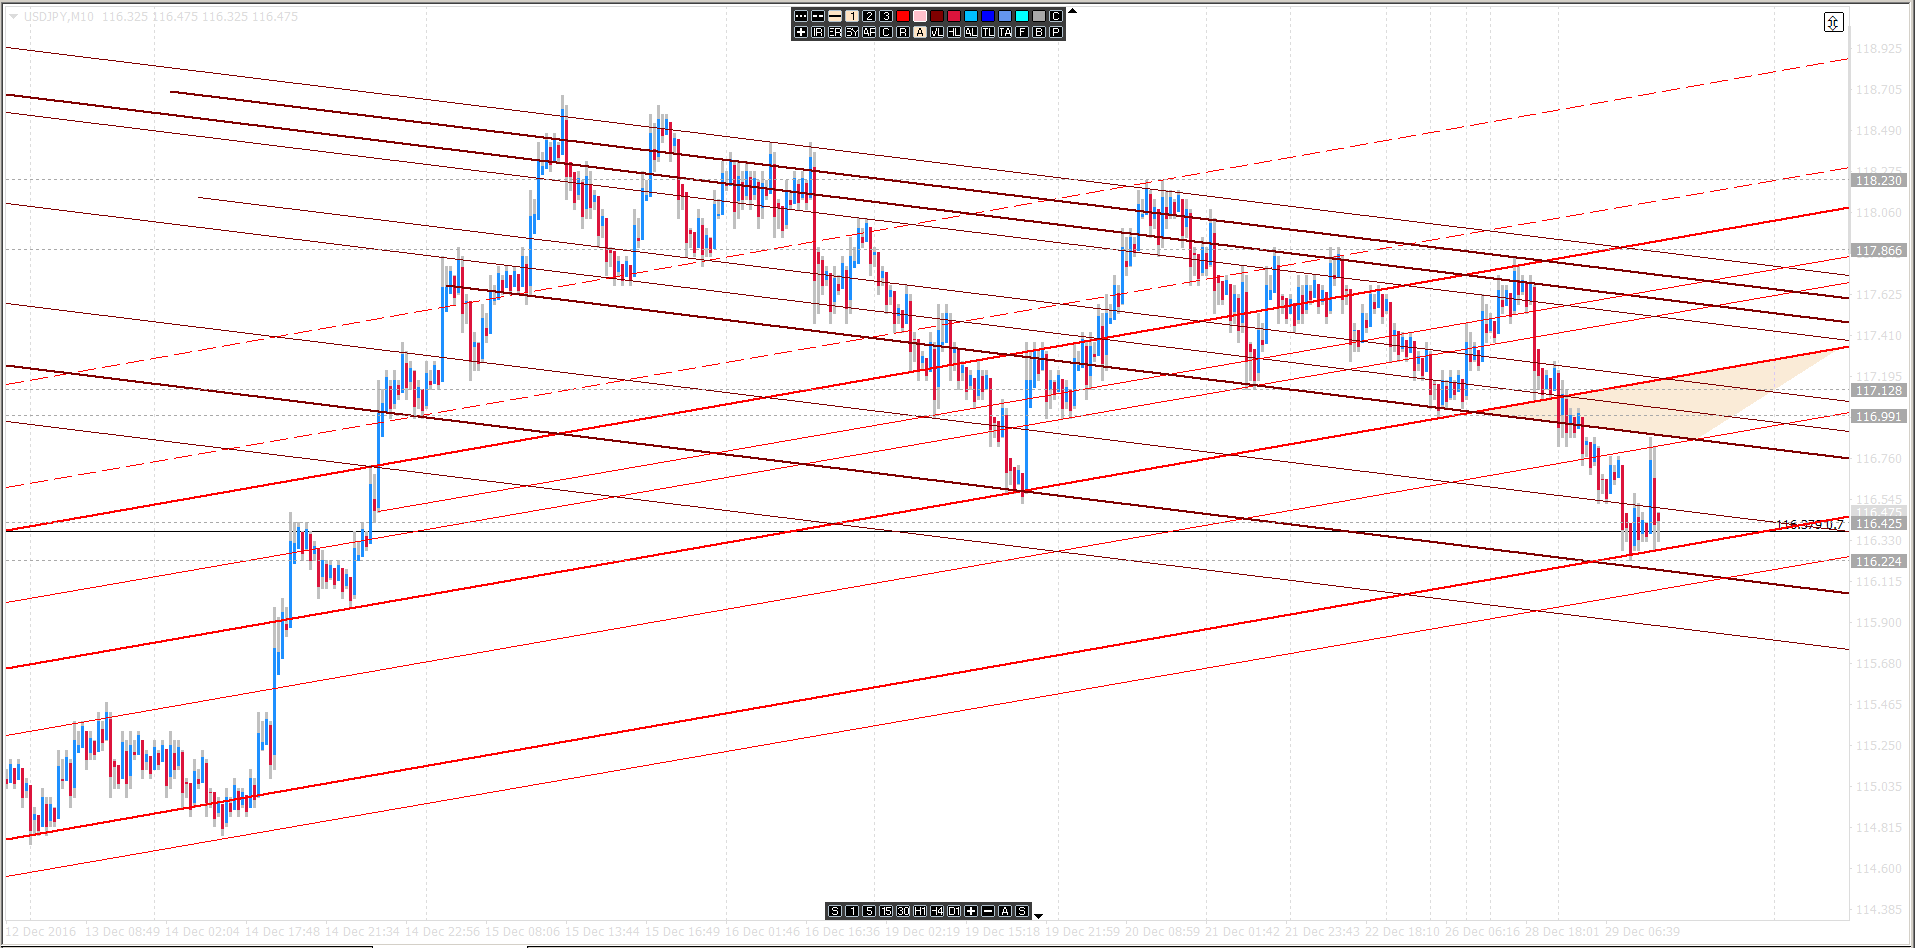Click the ER tool button
1915x948 pixels.
point(835,32)
